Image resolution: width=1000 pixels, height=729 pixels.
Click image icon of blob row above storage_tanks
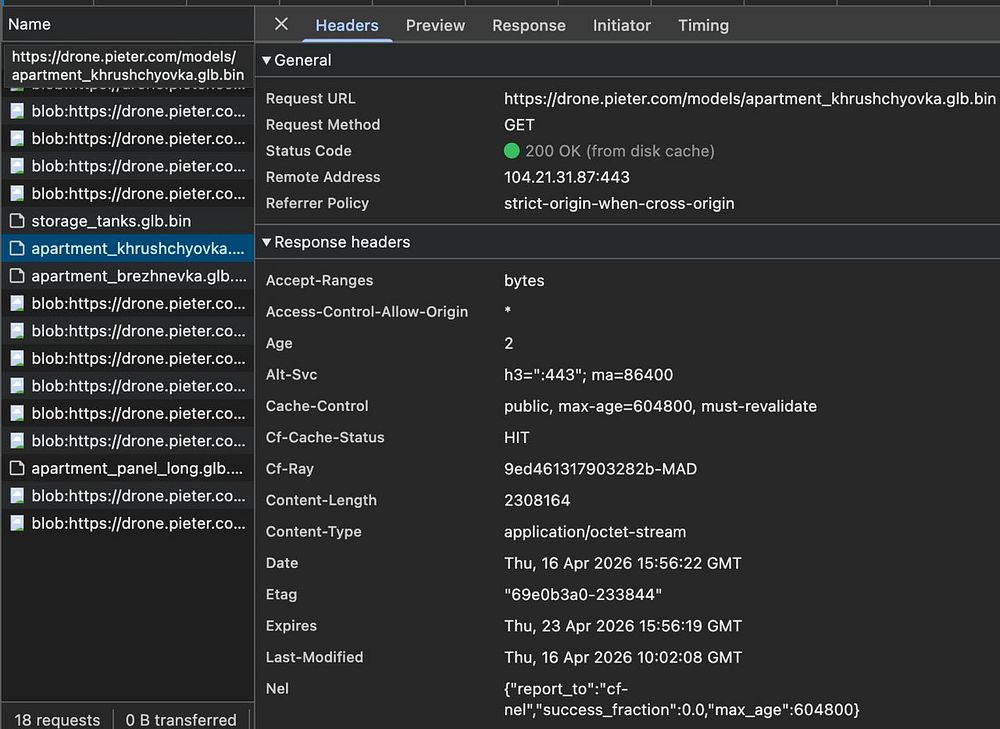click(x=17, y=194)
